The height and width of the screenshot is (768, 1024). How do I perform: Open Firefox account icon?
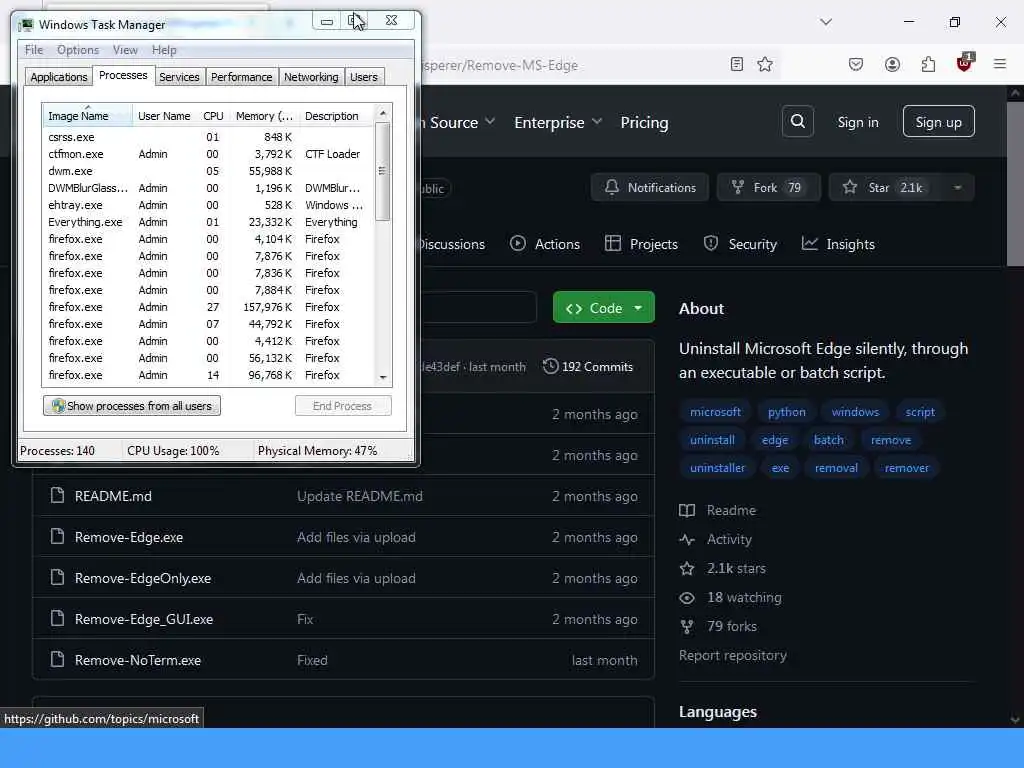point(892,64)
